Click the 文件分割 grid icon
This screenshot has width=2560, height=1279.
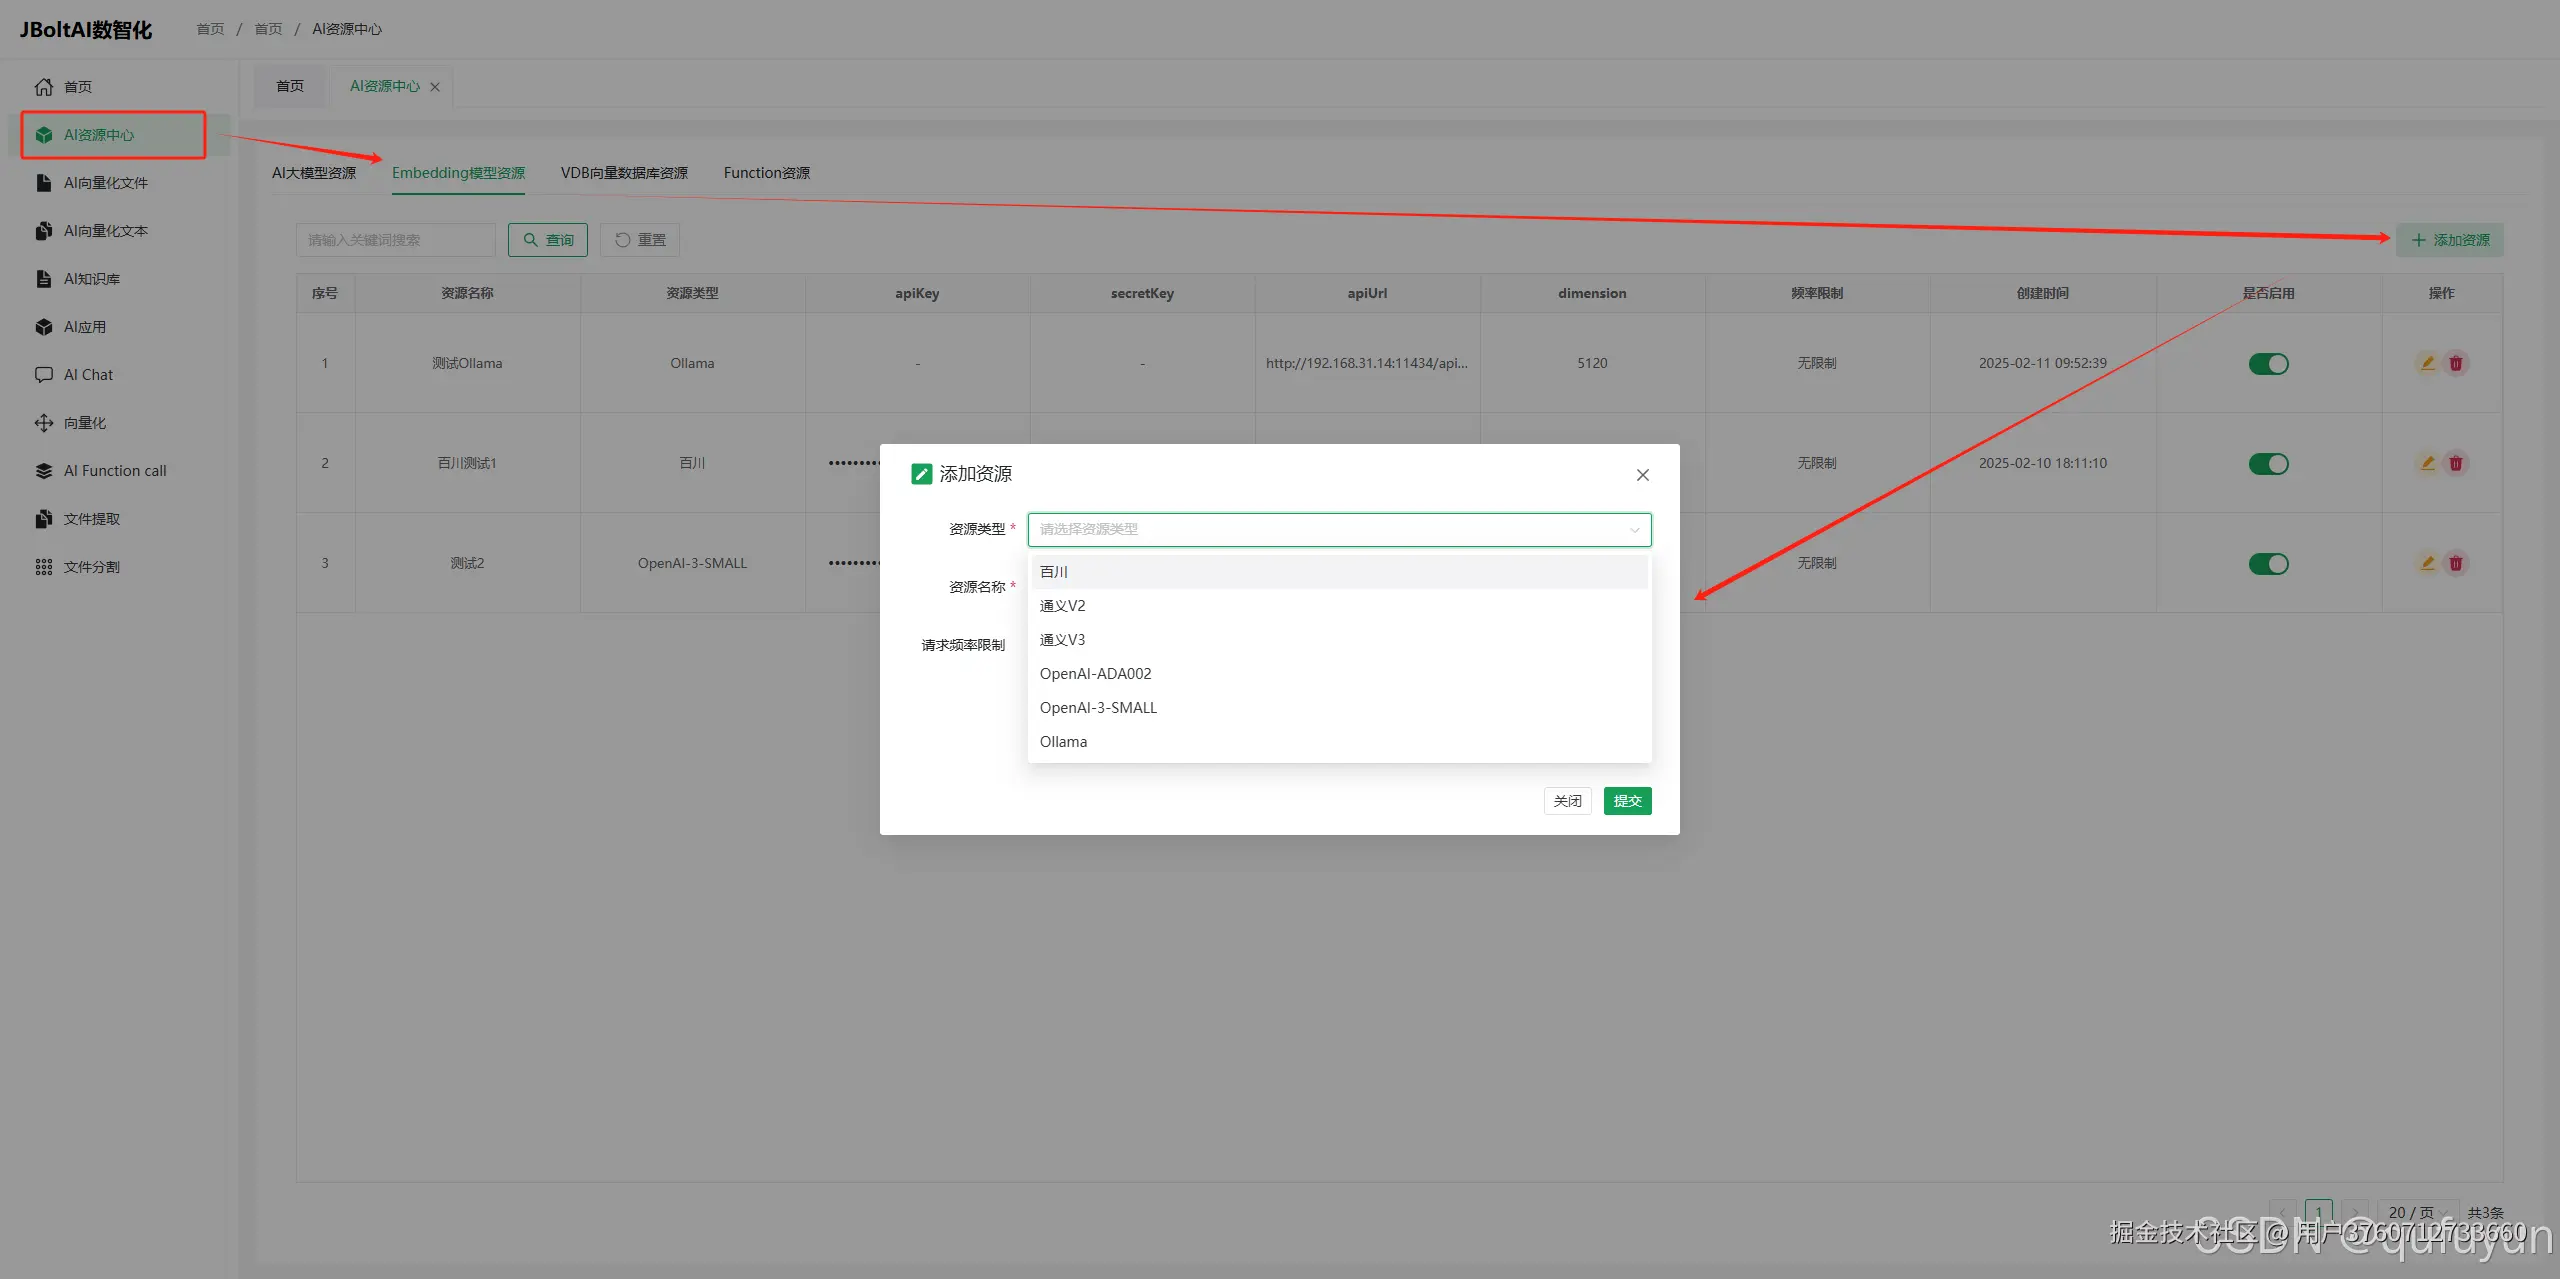44,567
